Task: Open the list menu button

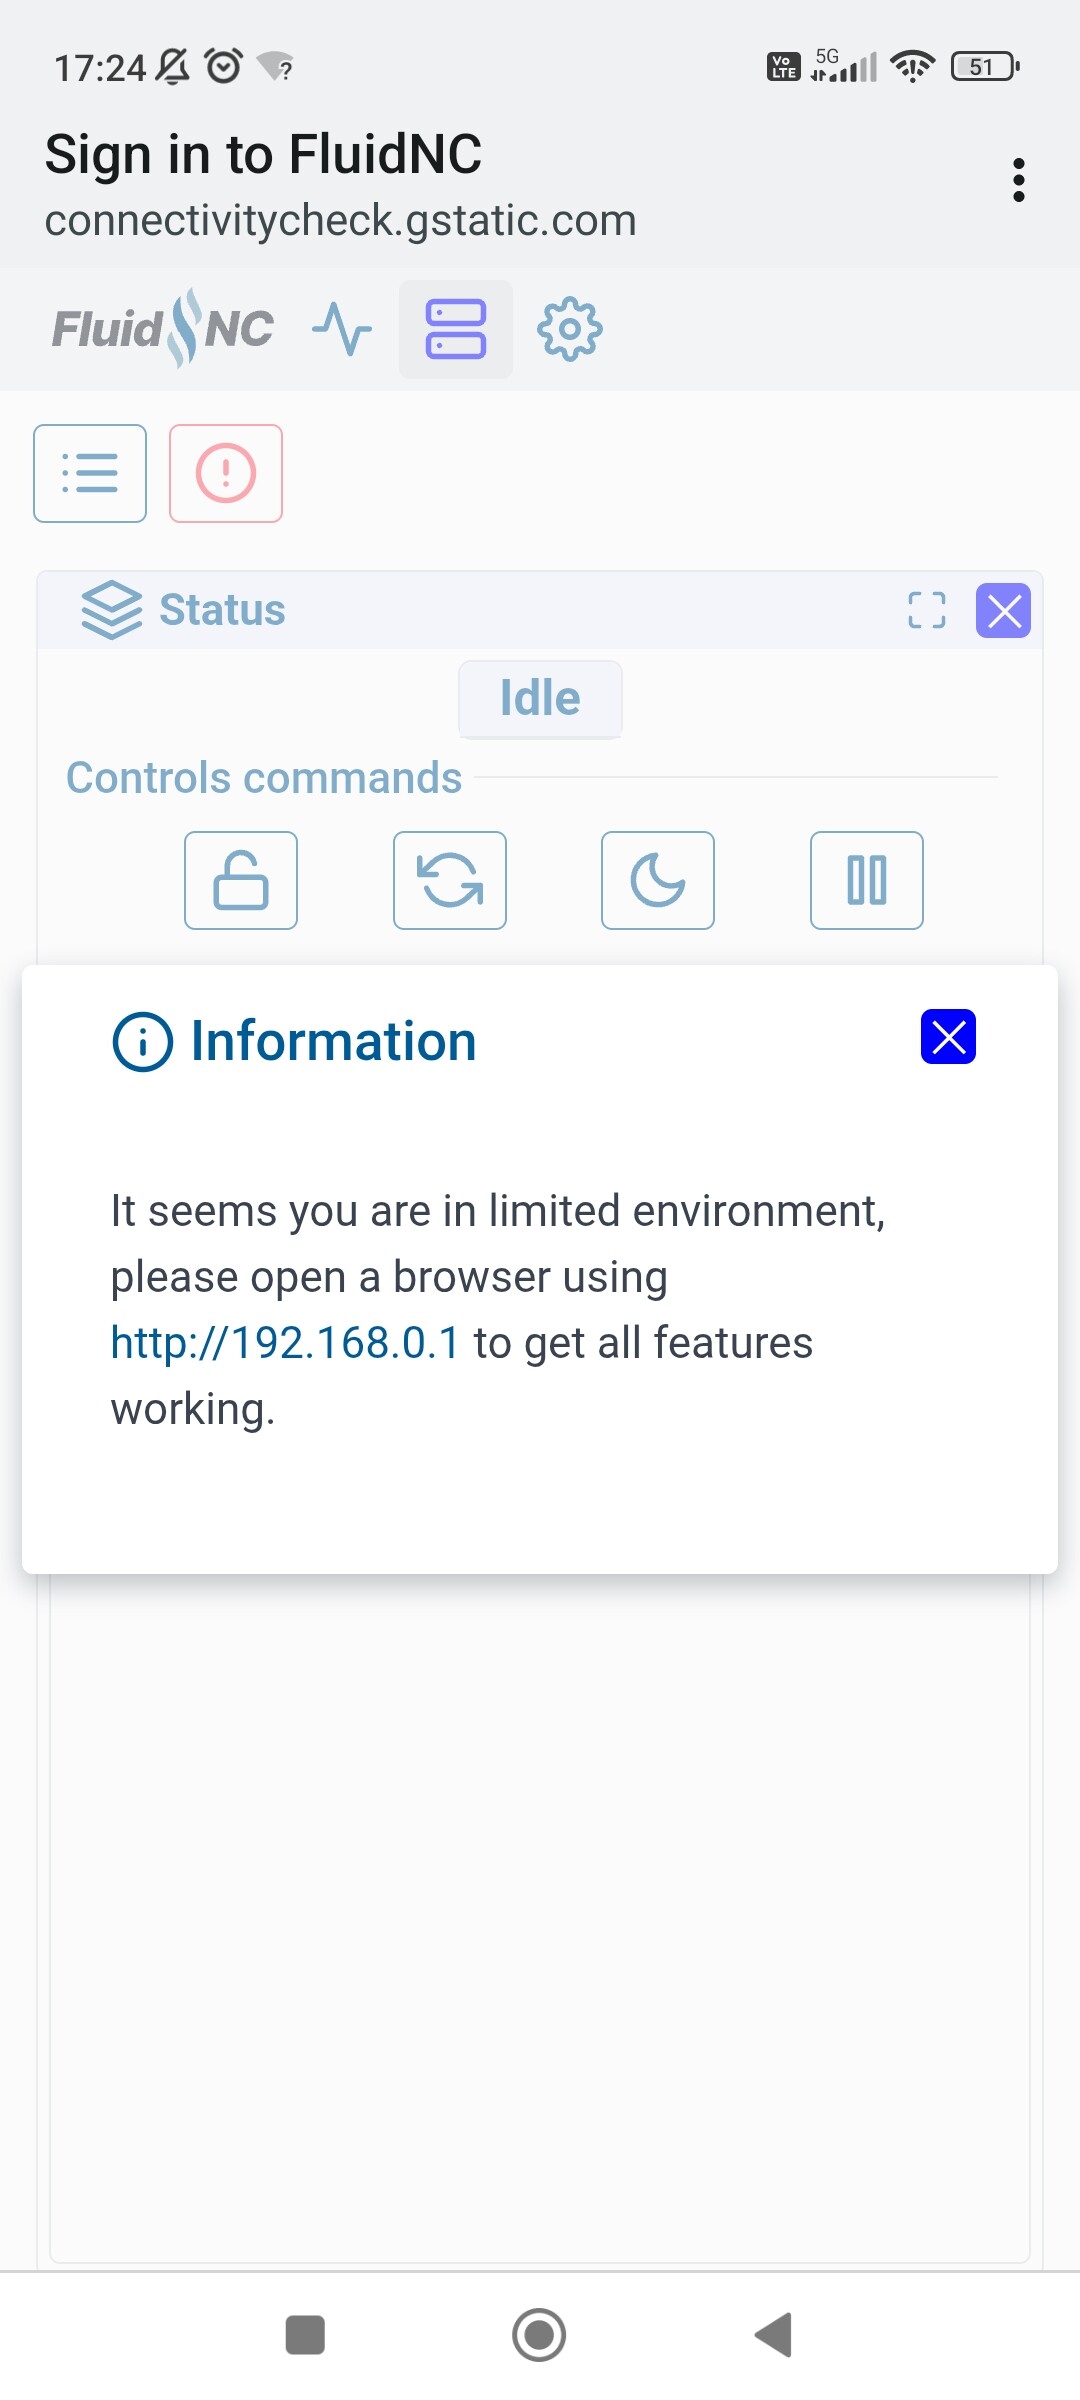Action: click(90, 473)
